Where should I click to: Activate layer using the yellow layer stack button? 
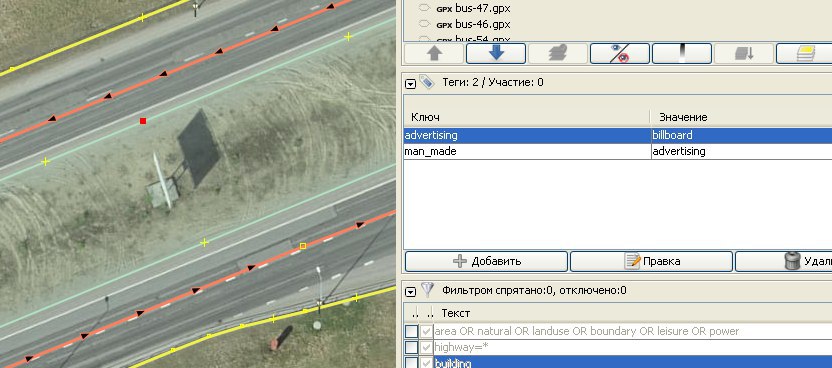804,54
